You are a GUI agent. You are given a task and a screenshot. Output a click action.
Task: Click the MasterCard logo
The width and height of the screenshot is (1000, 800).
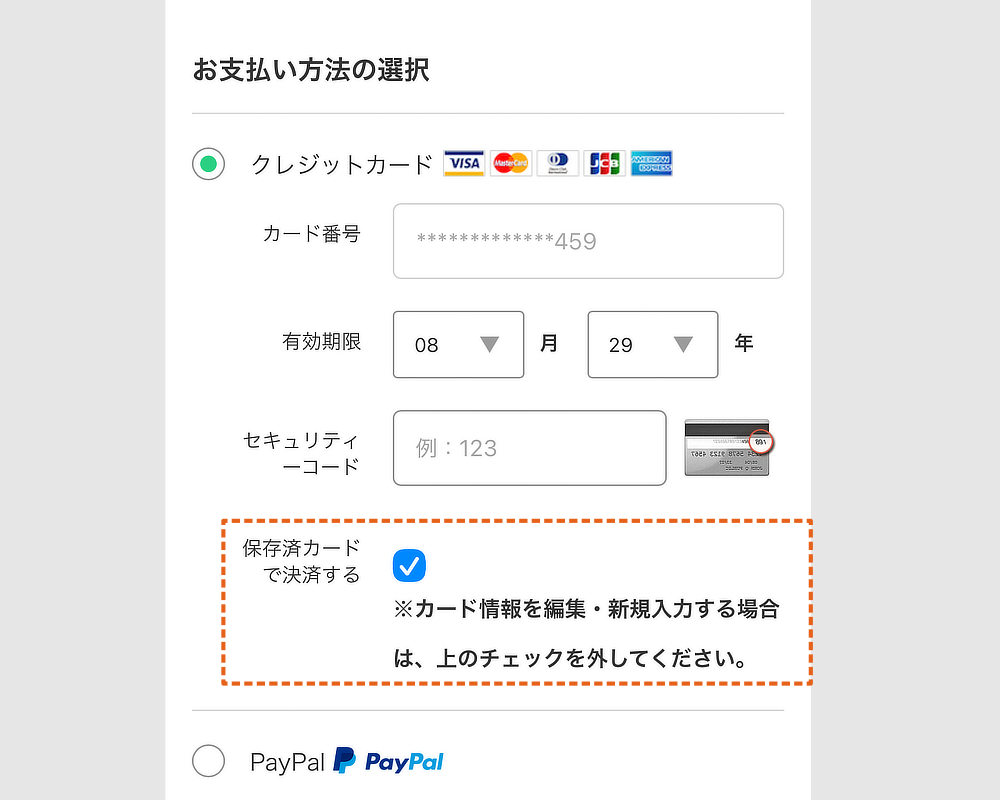511,163
